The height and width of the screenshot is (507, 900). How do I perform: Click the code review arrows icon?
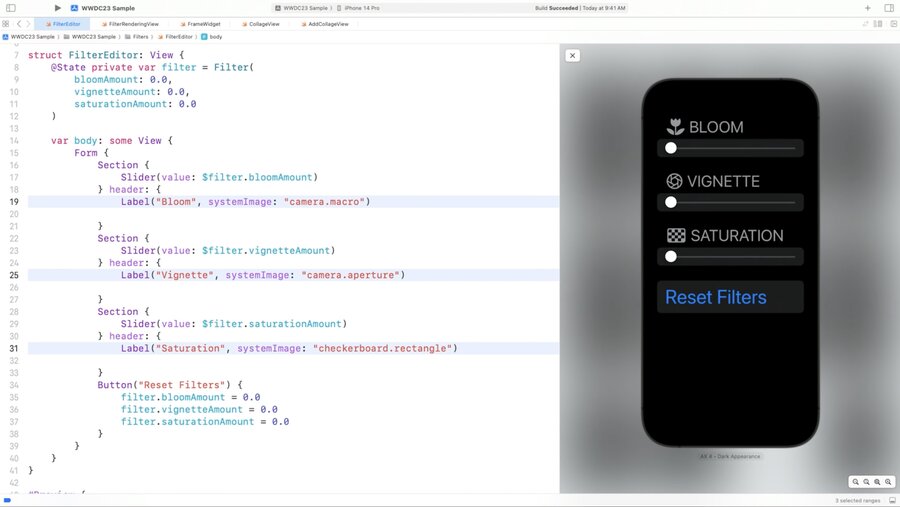click(865, 24)
